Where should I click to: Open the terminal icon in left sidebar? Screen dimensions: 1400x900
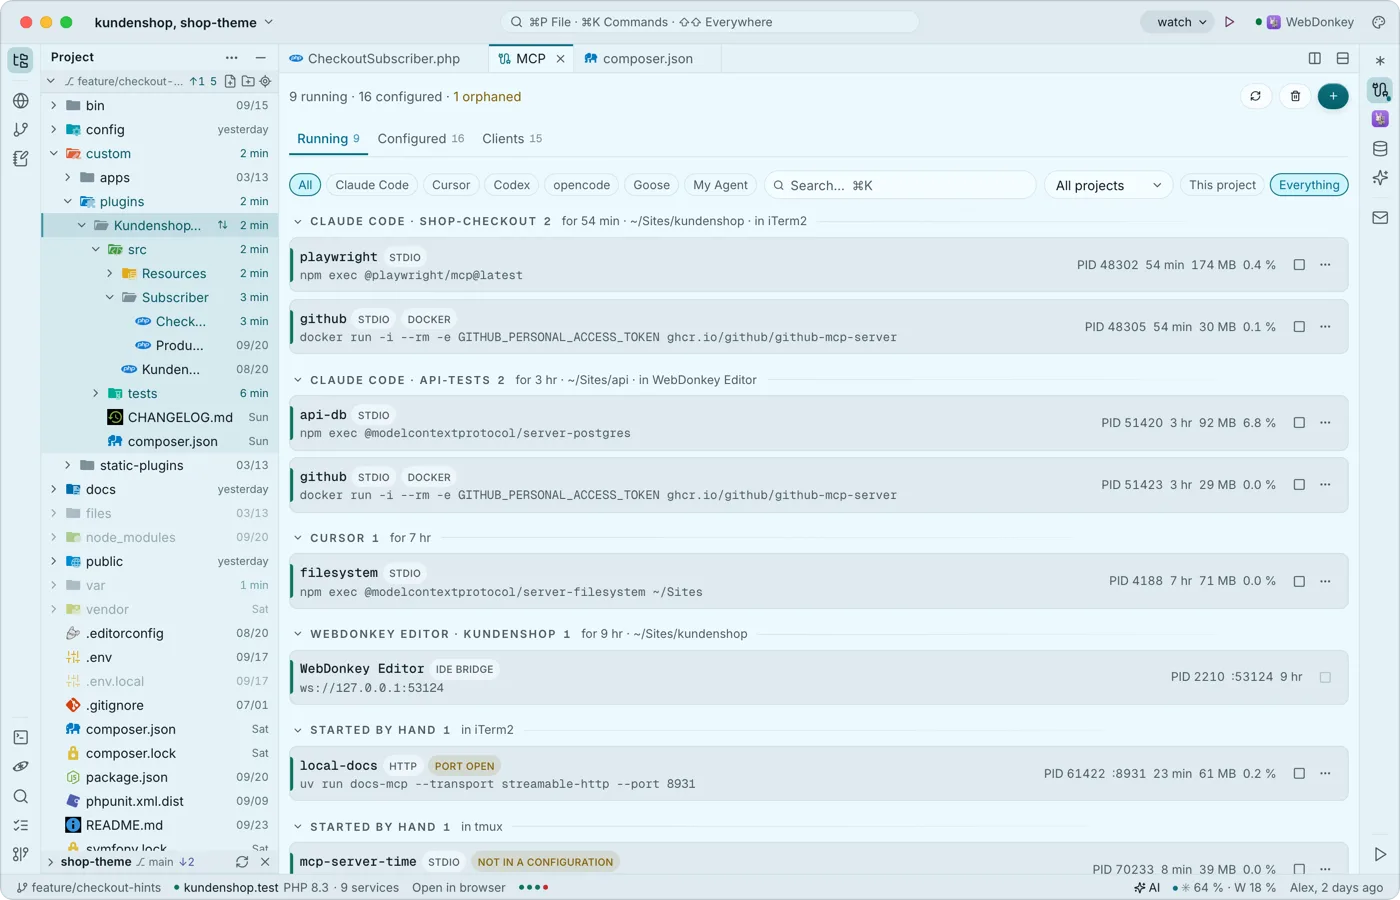(20, 737)
